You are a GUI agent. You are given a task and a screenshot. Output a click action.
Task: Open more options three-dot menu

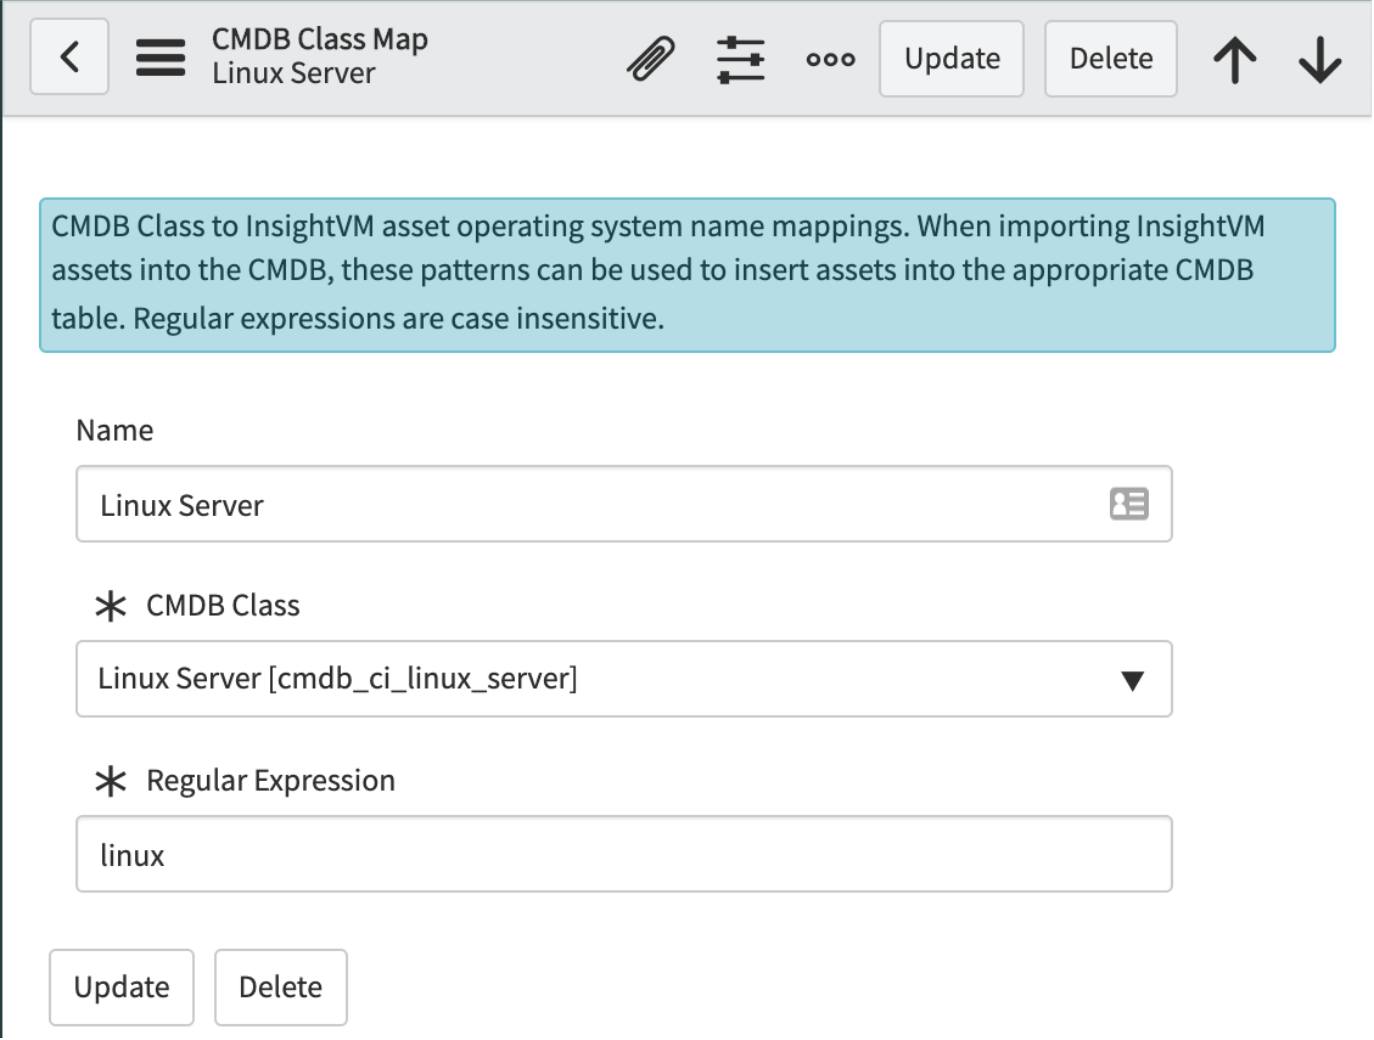[830, 59]
